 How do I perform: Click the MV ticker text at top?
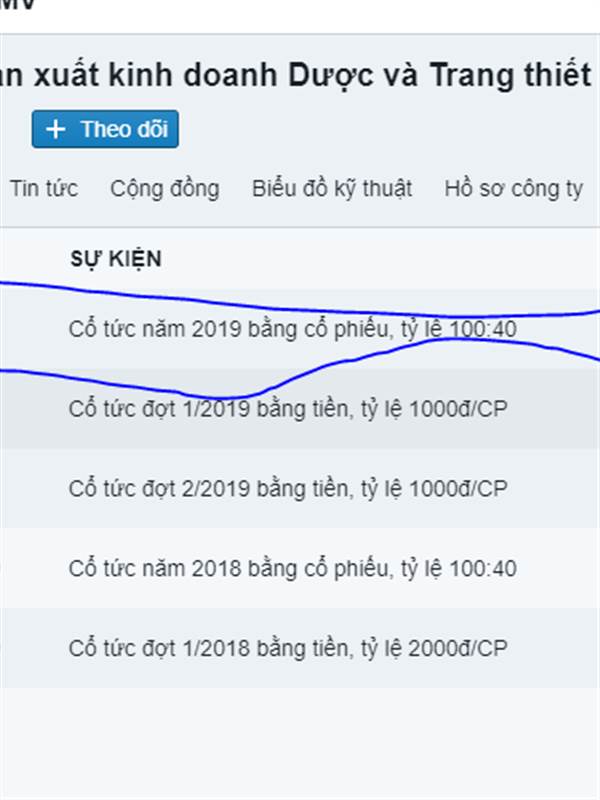17,5
